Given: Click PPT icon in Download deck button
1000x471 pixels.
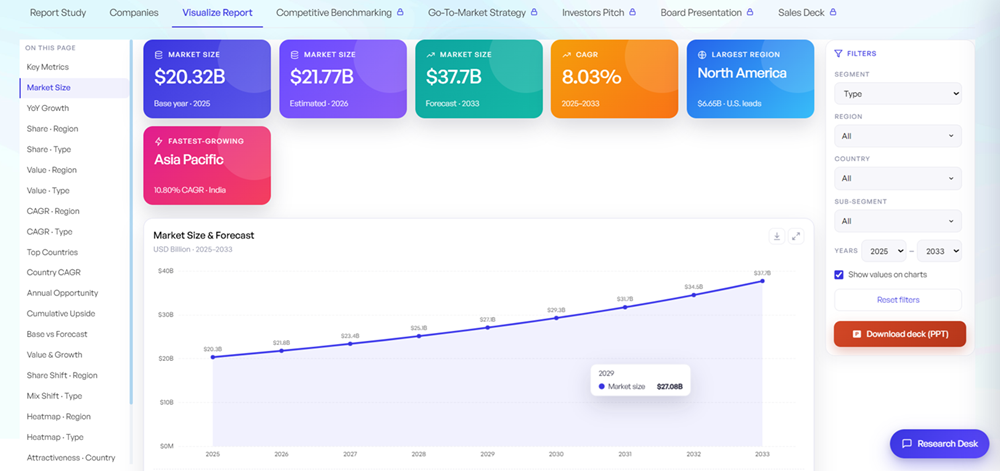Looking at the screenshot, I should click(857, 334).
